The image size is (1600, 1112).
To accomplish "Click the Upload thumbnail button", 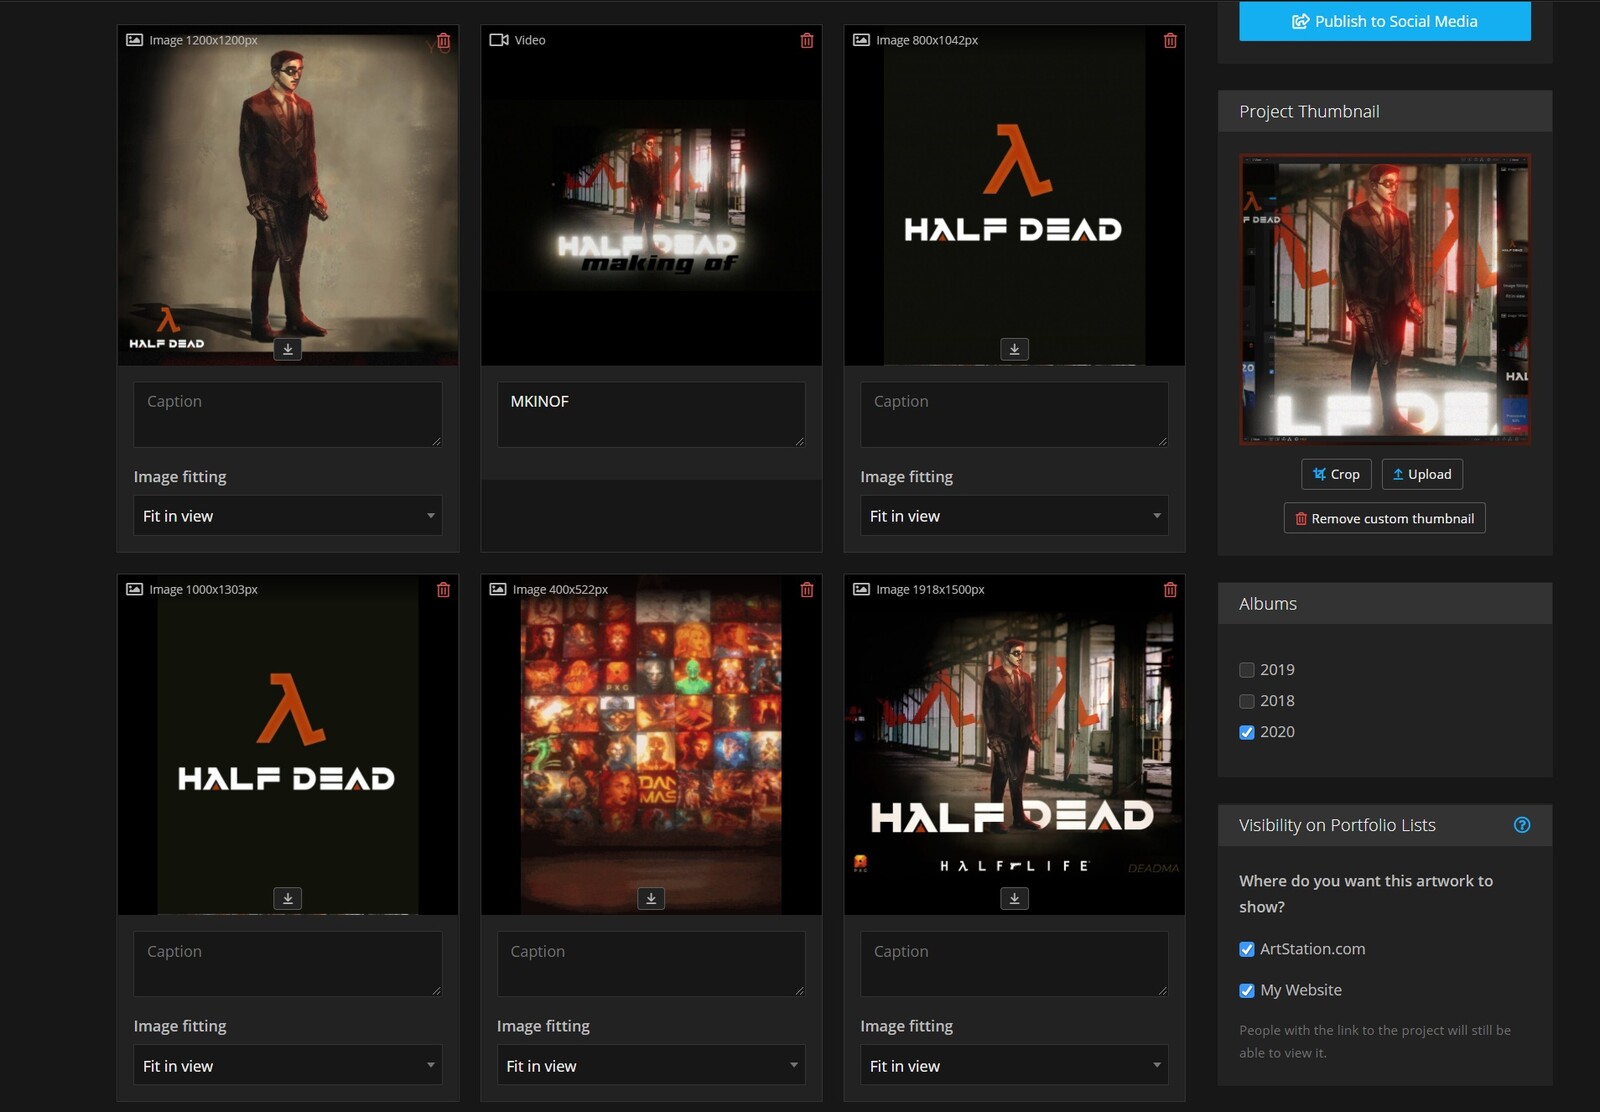I will [1422, 474].
